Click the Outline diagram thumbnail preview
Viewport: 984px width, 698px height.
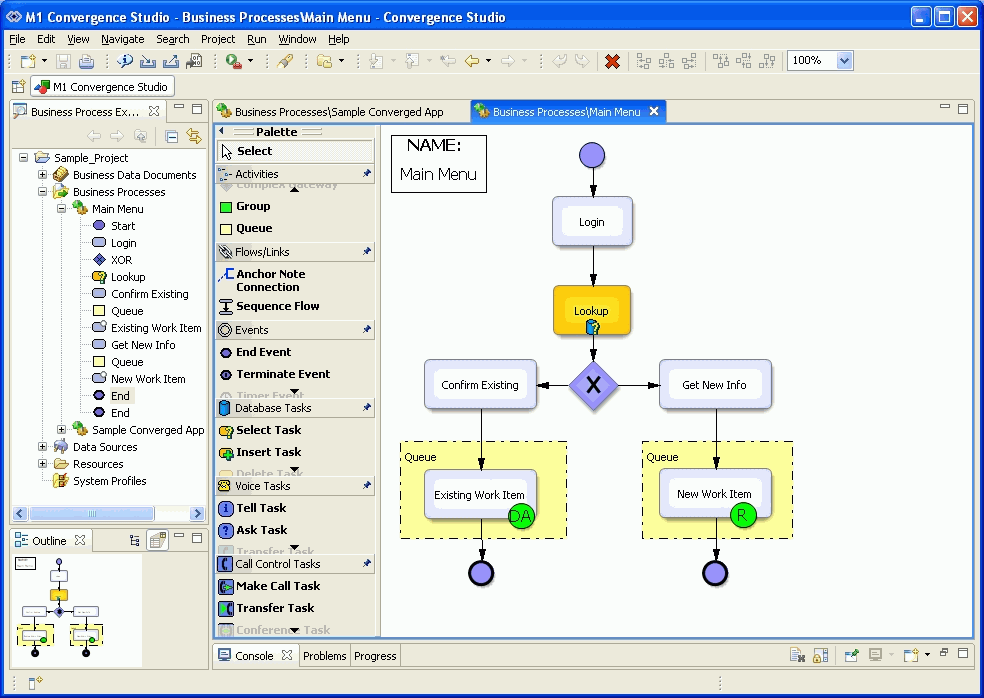59,607
